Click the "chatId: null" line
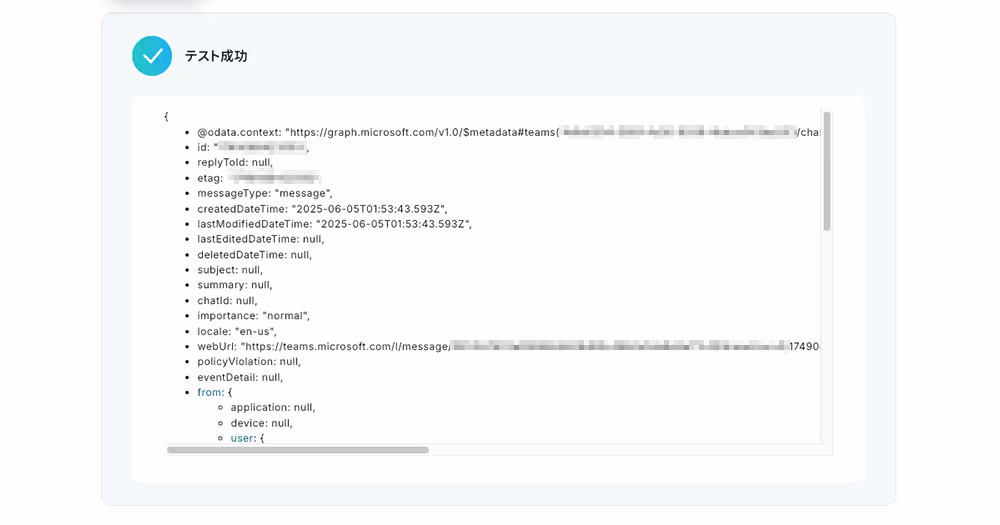The height and width of the screenshot is (525, 1000). click(227, 300)
